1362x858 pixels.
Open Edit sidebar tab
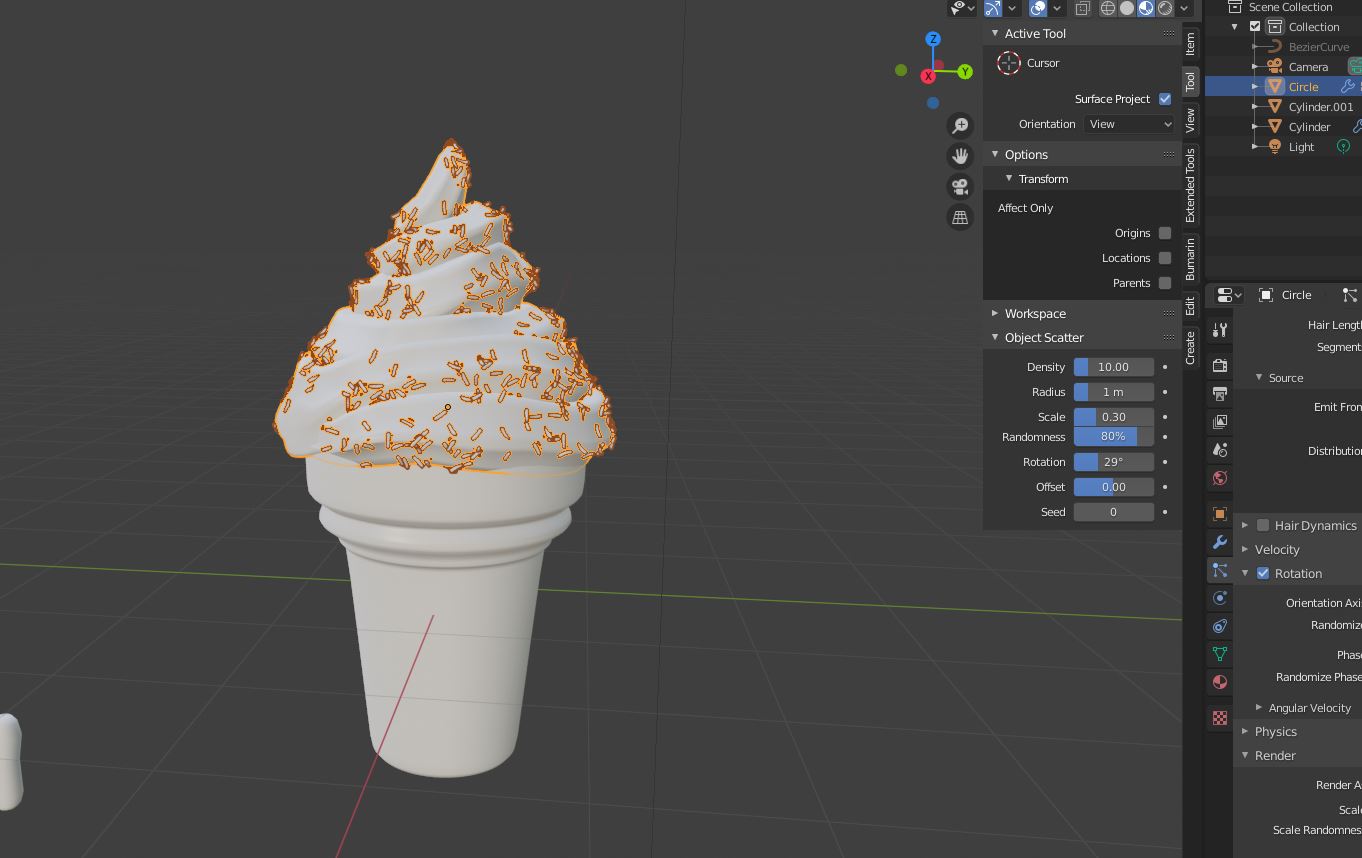coord(1190,306)
